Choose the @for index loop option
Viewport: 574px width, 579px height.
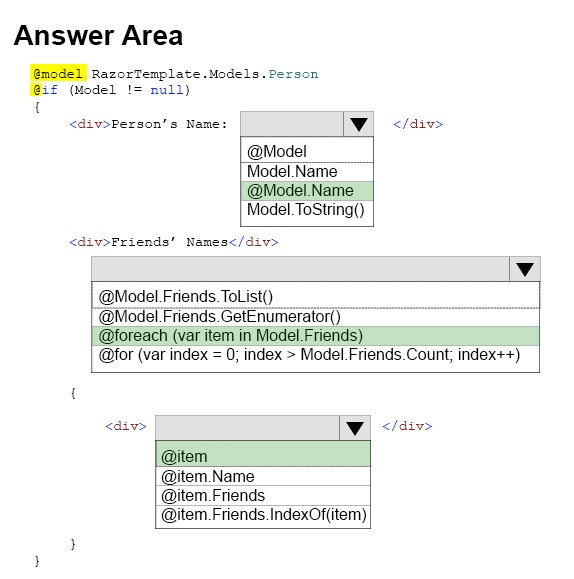315,355
